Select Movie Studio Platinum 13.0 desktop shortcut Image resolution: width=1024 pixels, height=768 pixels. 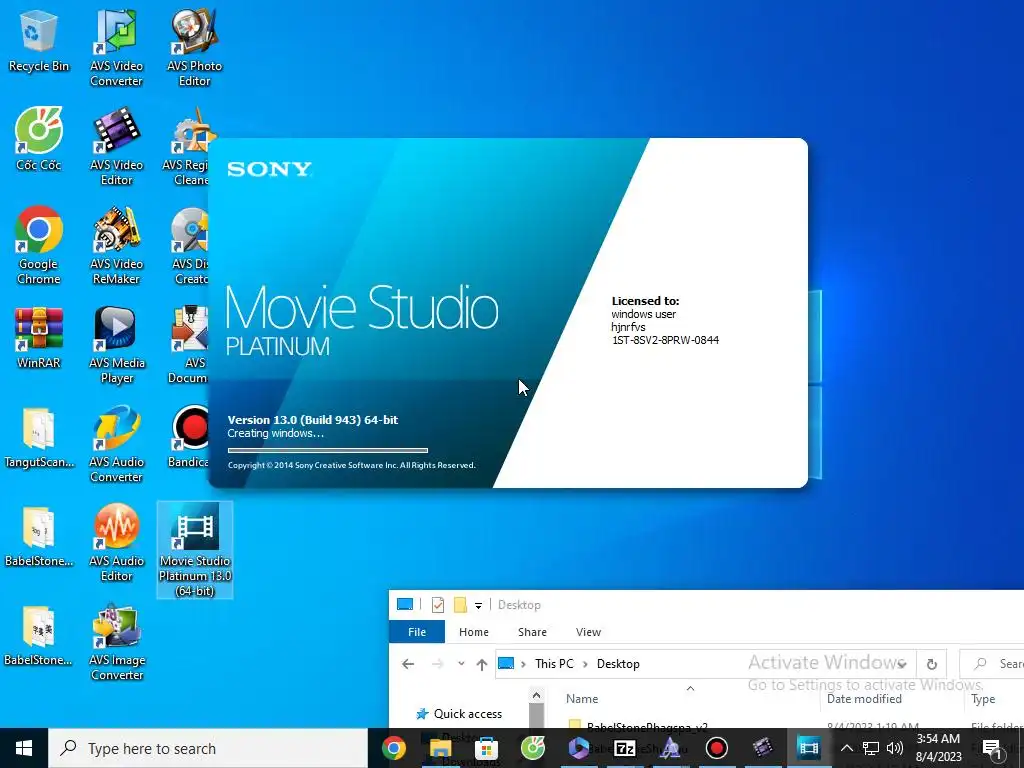195,550
